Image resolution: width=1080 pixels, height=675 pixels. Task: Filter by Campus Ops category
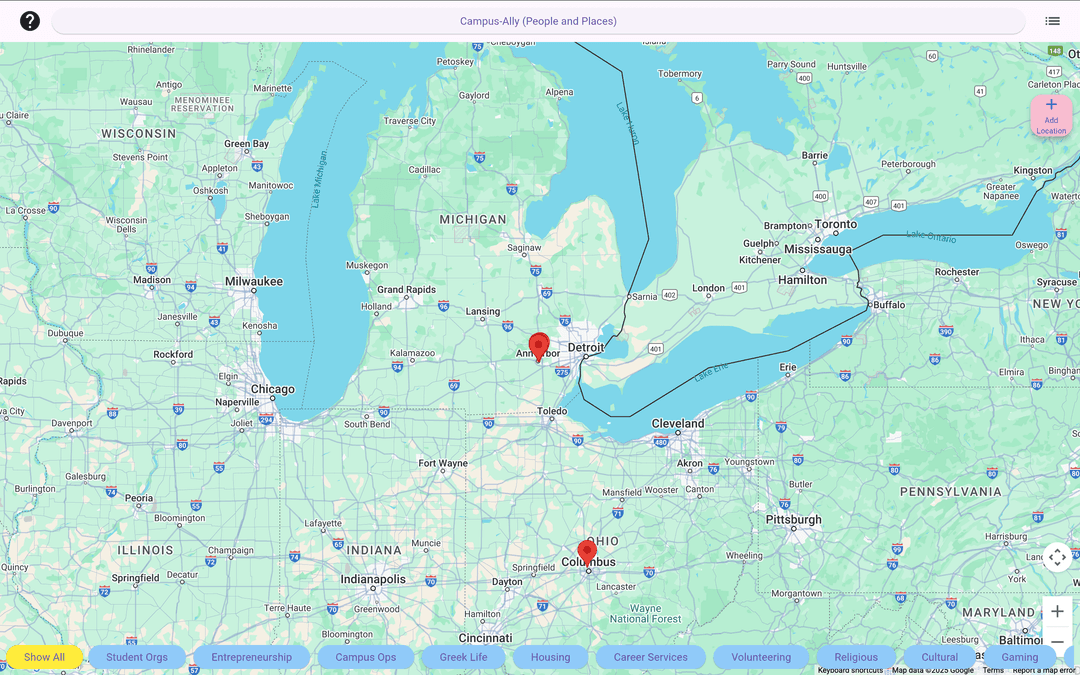tap(366, 657)
